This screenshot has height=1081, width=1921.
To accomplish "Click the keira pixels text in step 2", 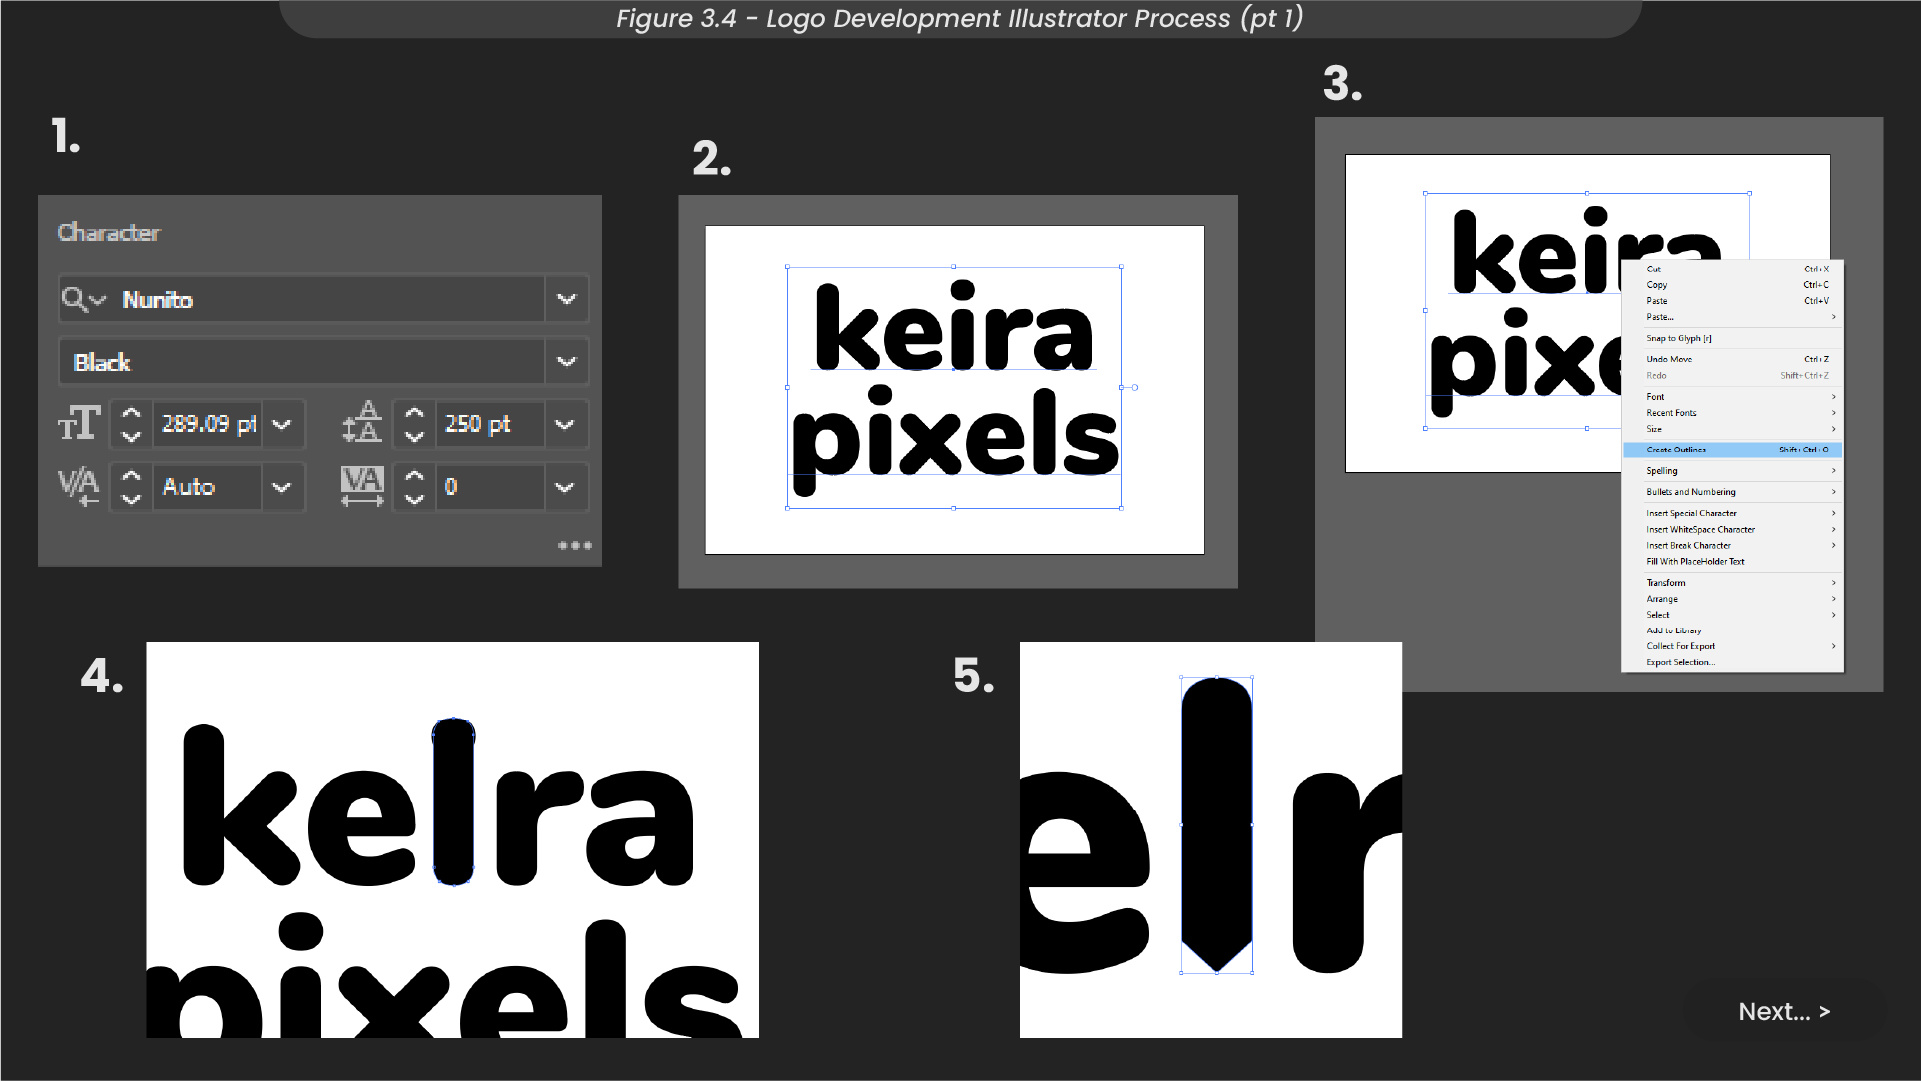I will click(955, 386).
